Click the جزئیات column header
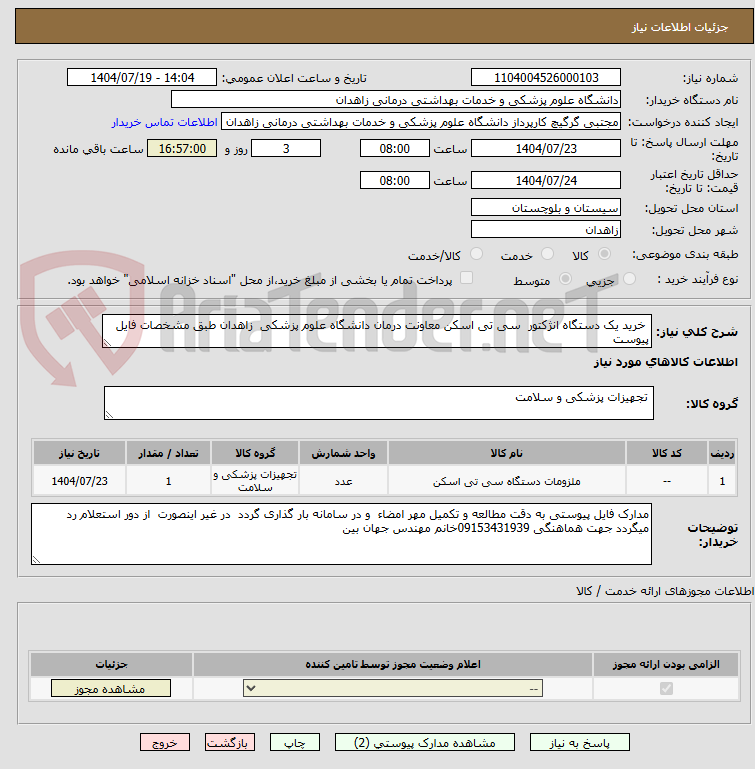755x769 pixels. tap(111, 664)
